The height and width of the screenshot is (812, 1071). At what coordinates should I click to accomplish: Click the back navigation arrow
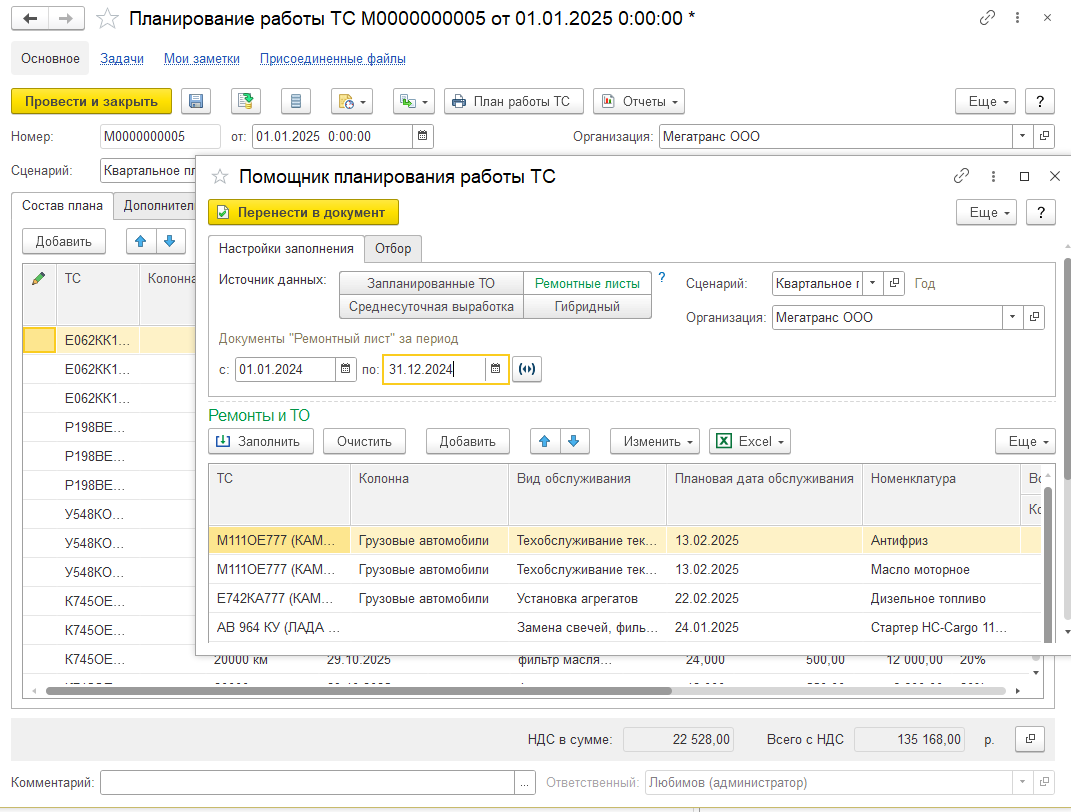click(31, 18)
